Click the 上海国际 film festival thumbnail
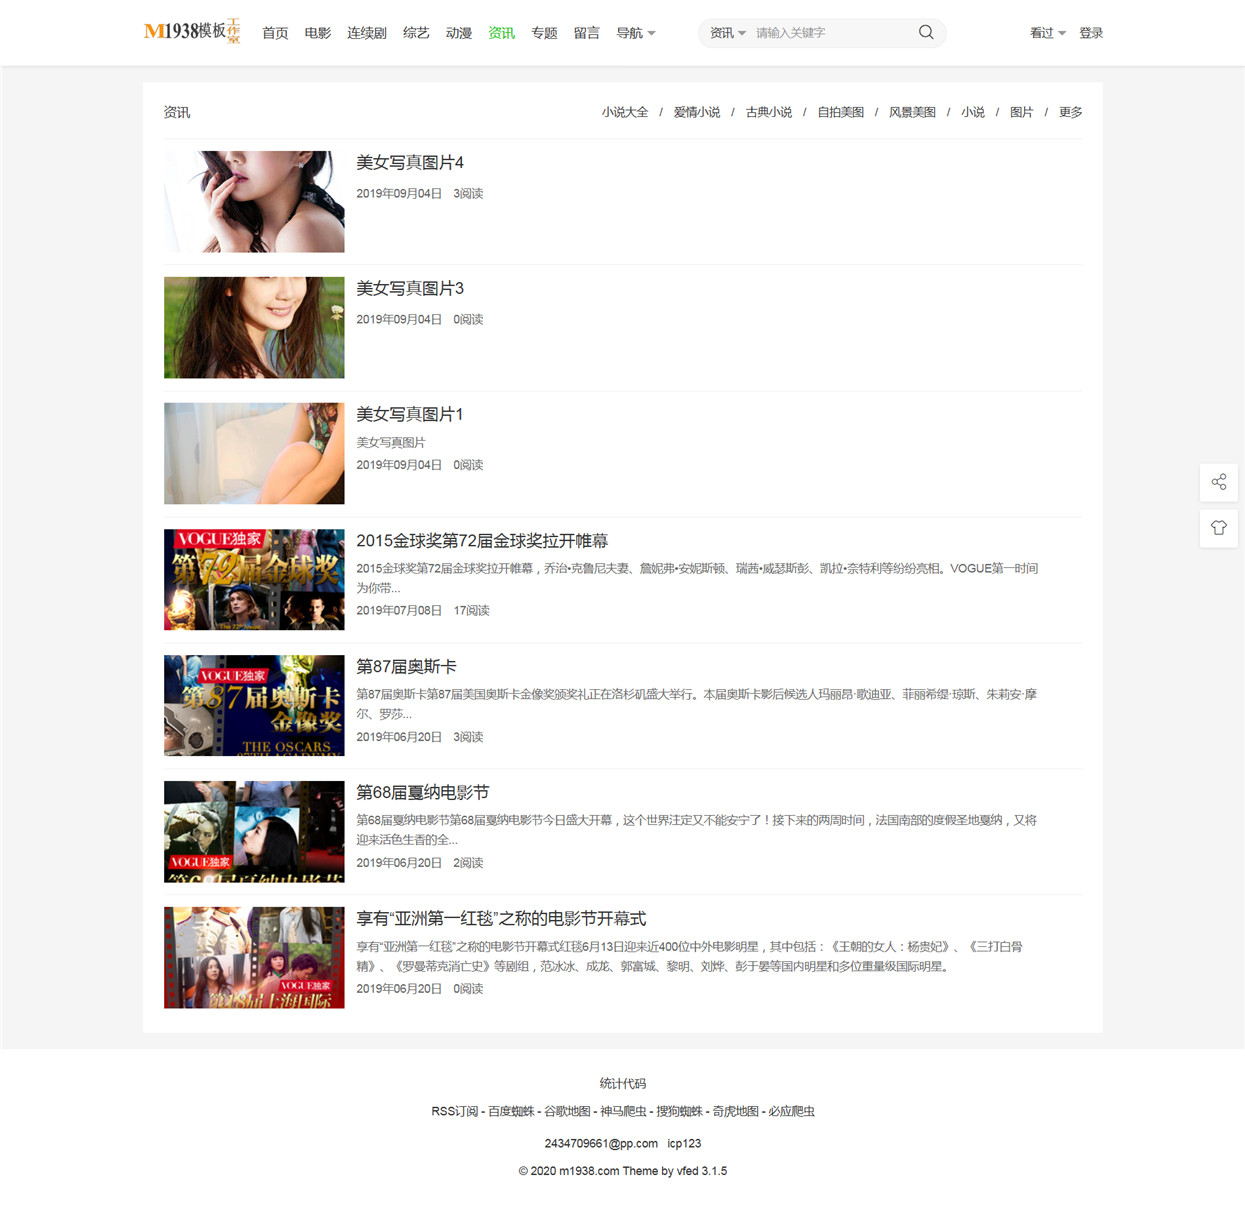The image size is (1245, 1205). [x=254, y=958]
